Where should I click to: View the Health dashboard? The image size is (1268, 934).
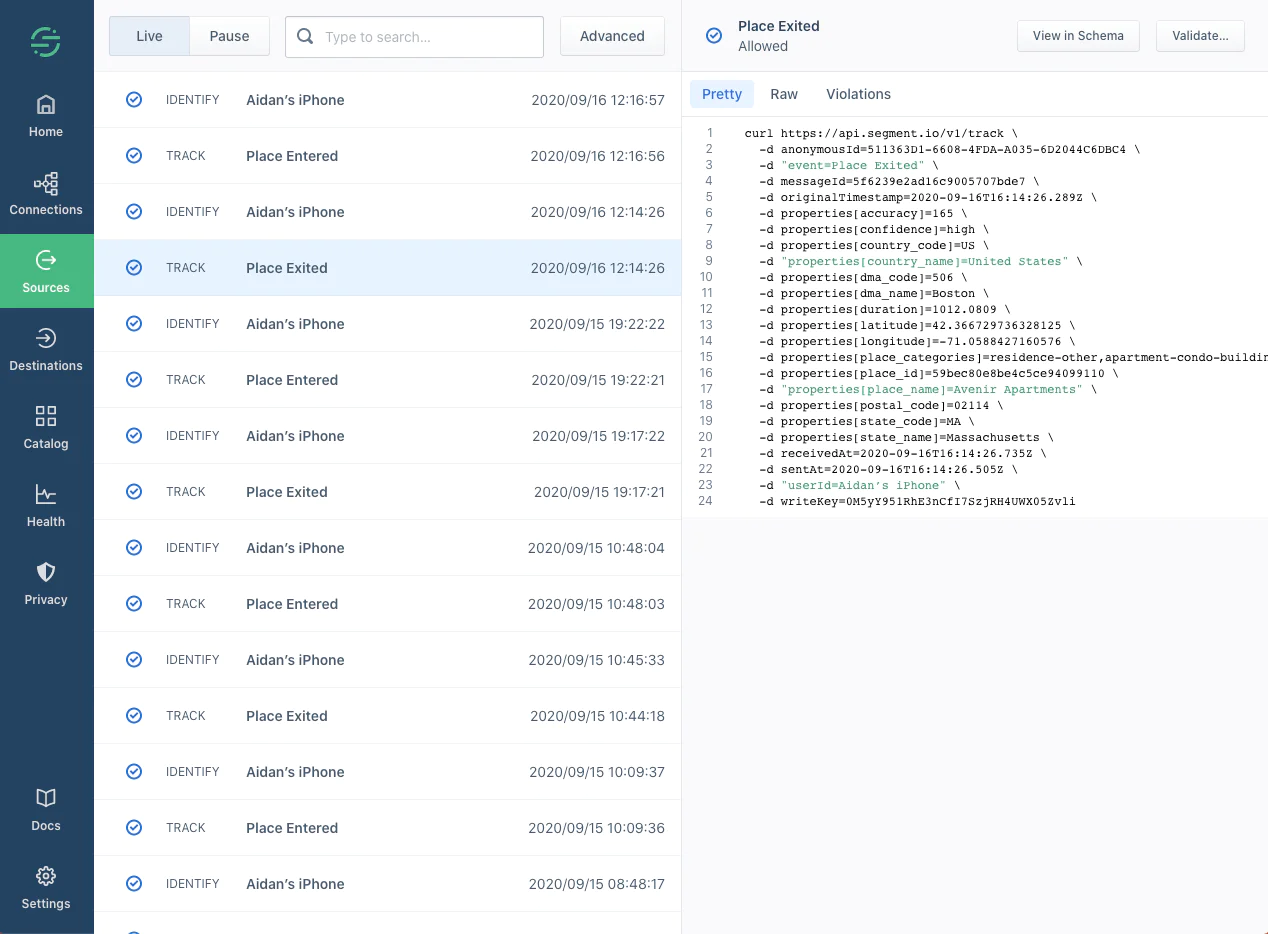[45, 505]
